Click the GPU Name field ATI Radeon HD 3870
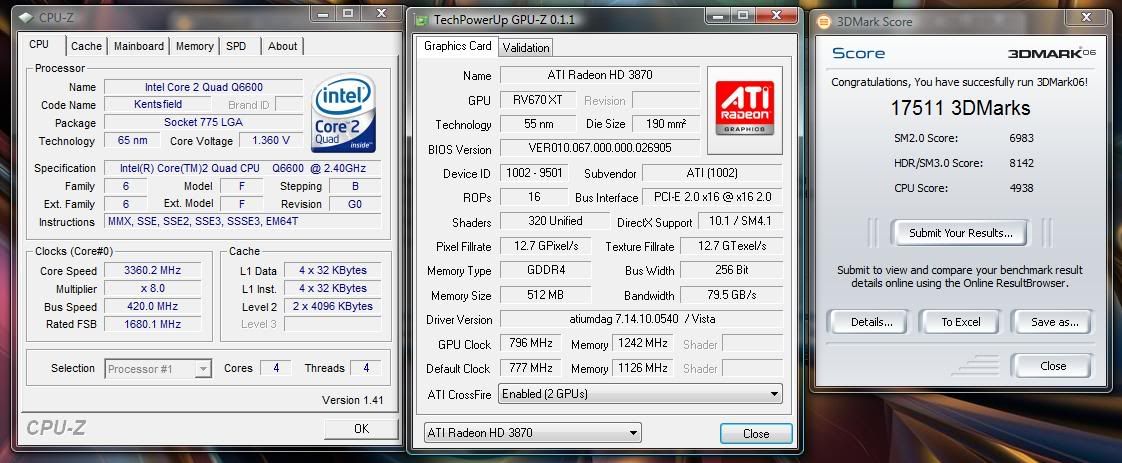Viewport: 1122px width, 463px height. pyautogui.click(x=600, y=74)
